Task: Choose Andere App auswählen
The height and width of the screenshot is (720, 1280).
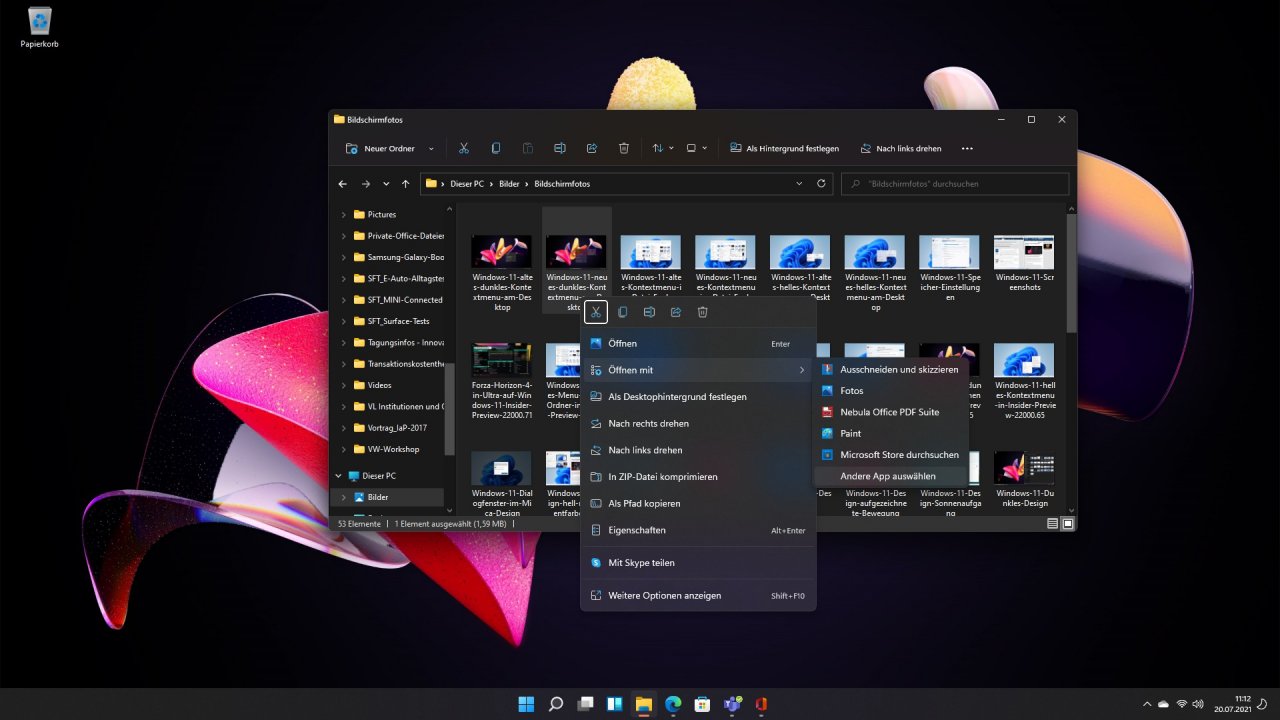Action: coord(891,476)
